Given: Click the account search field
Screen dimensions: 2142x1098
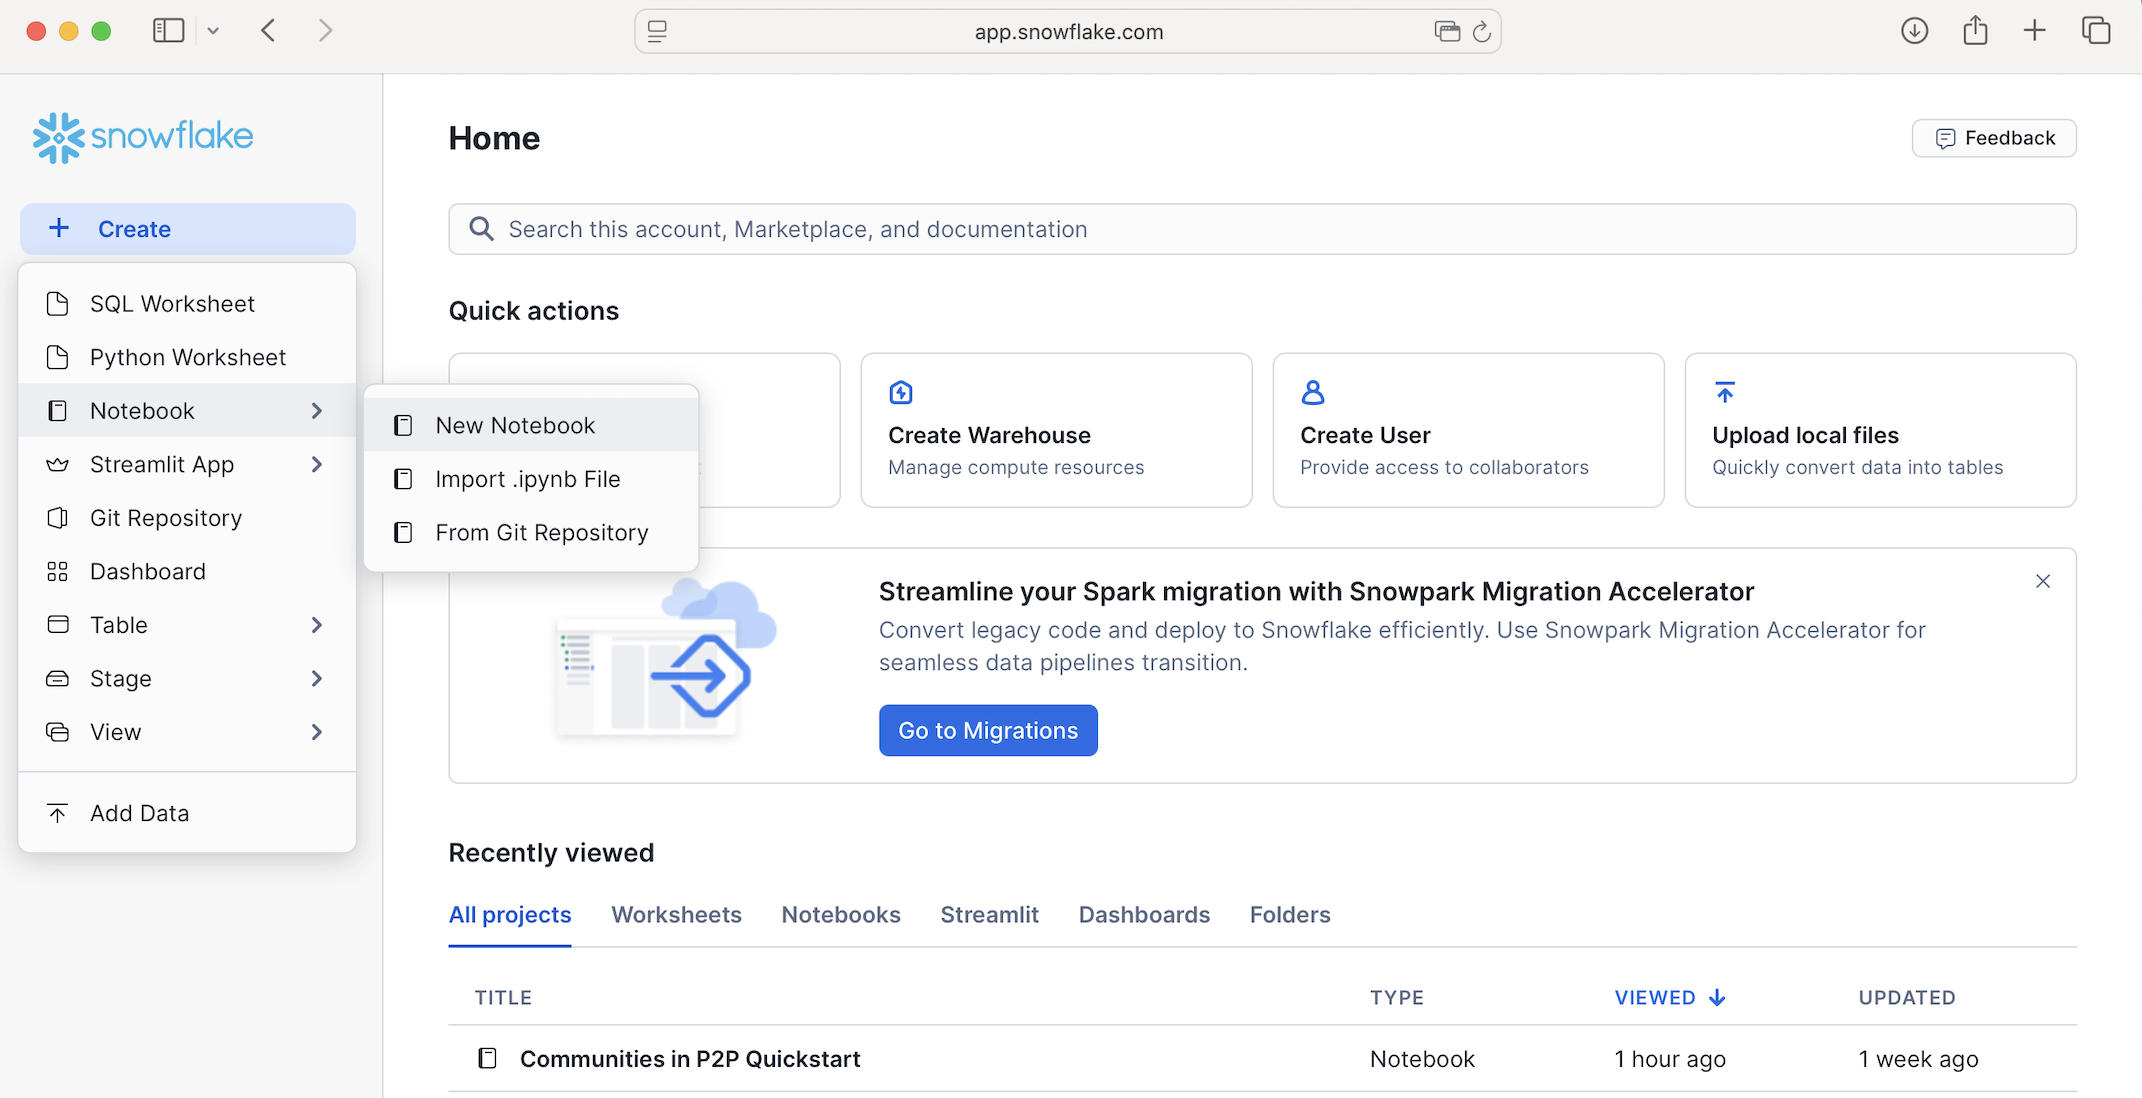Looking at the screenshot, I should tap(1260, 229).
